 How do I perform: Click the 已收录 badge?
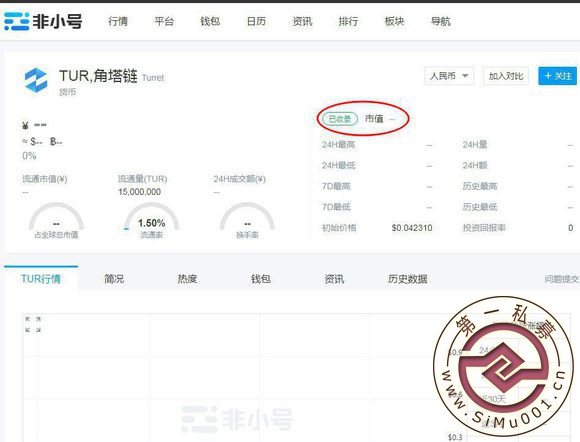340,119
